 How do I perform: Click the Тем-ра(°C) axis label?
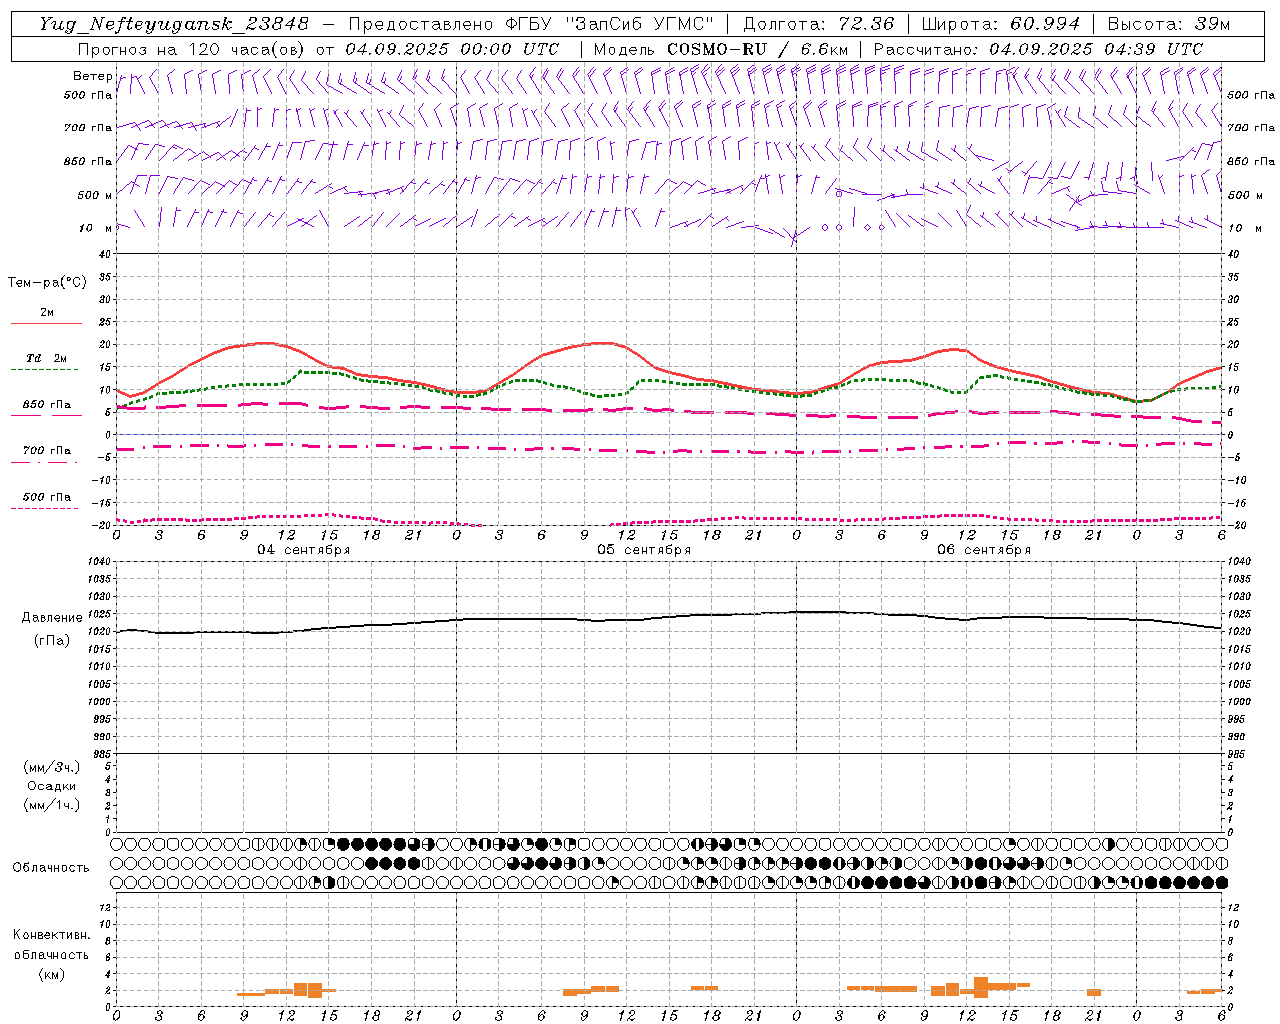coord(47,283)
